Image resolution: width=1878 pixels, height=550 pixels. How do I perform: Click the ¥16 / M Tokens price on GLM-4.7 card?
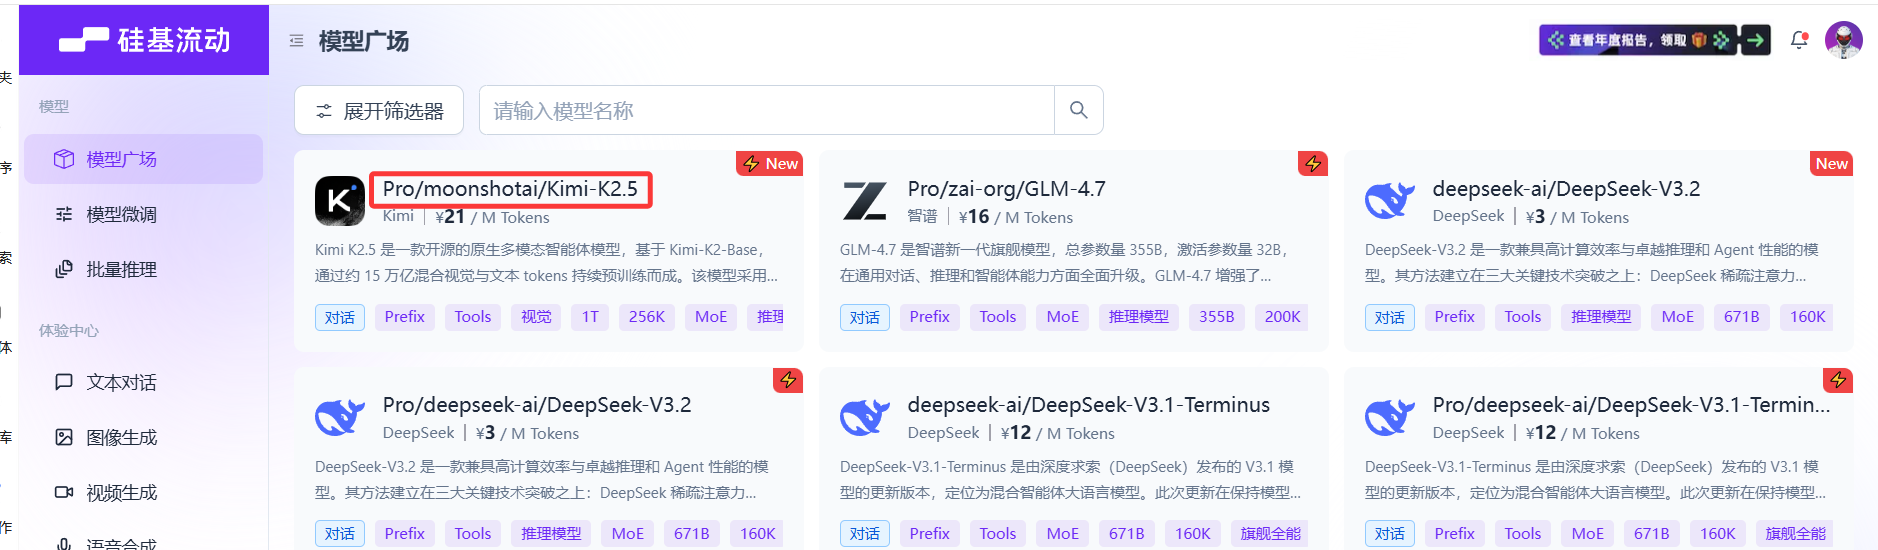point(1016,217)
